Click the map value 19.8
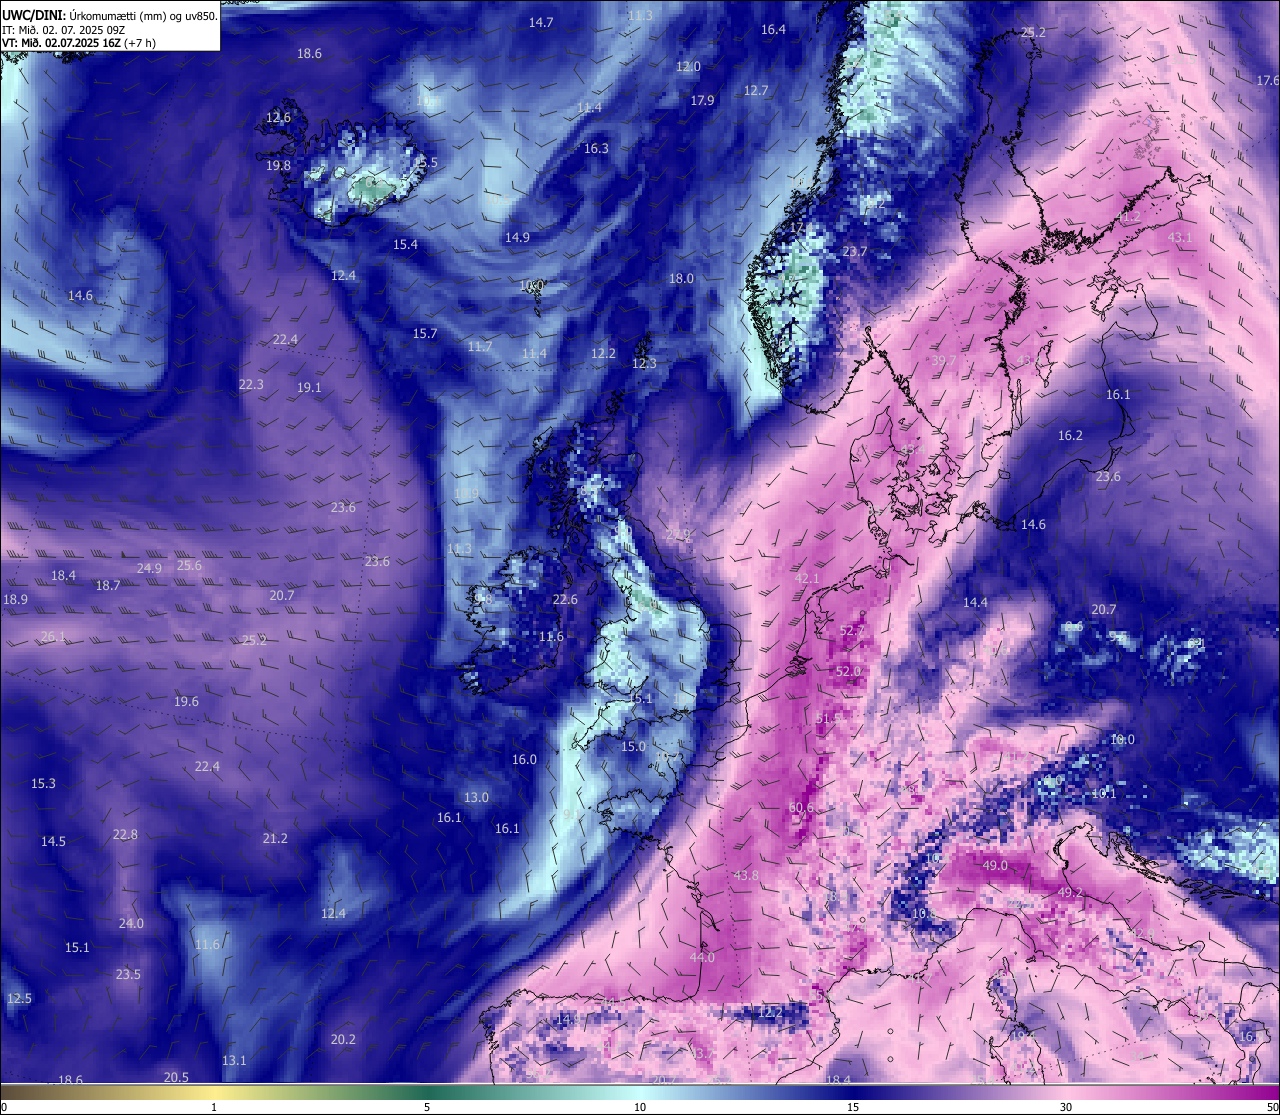This screenshot has width=1280, height=1115. pyautogui.click(x=278, y=166)
